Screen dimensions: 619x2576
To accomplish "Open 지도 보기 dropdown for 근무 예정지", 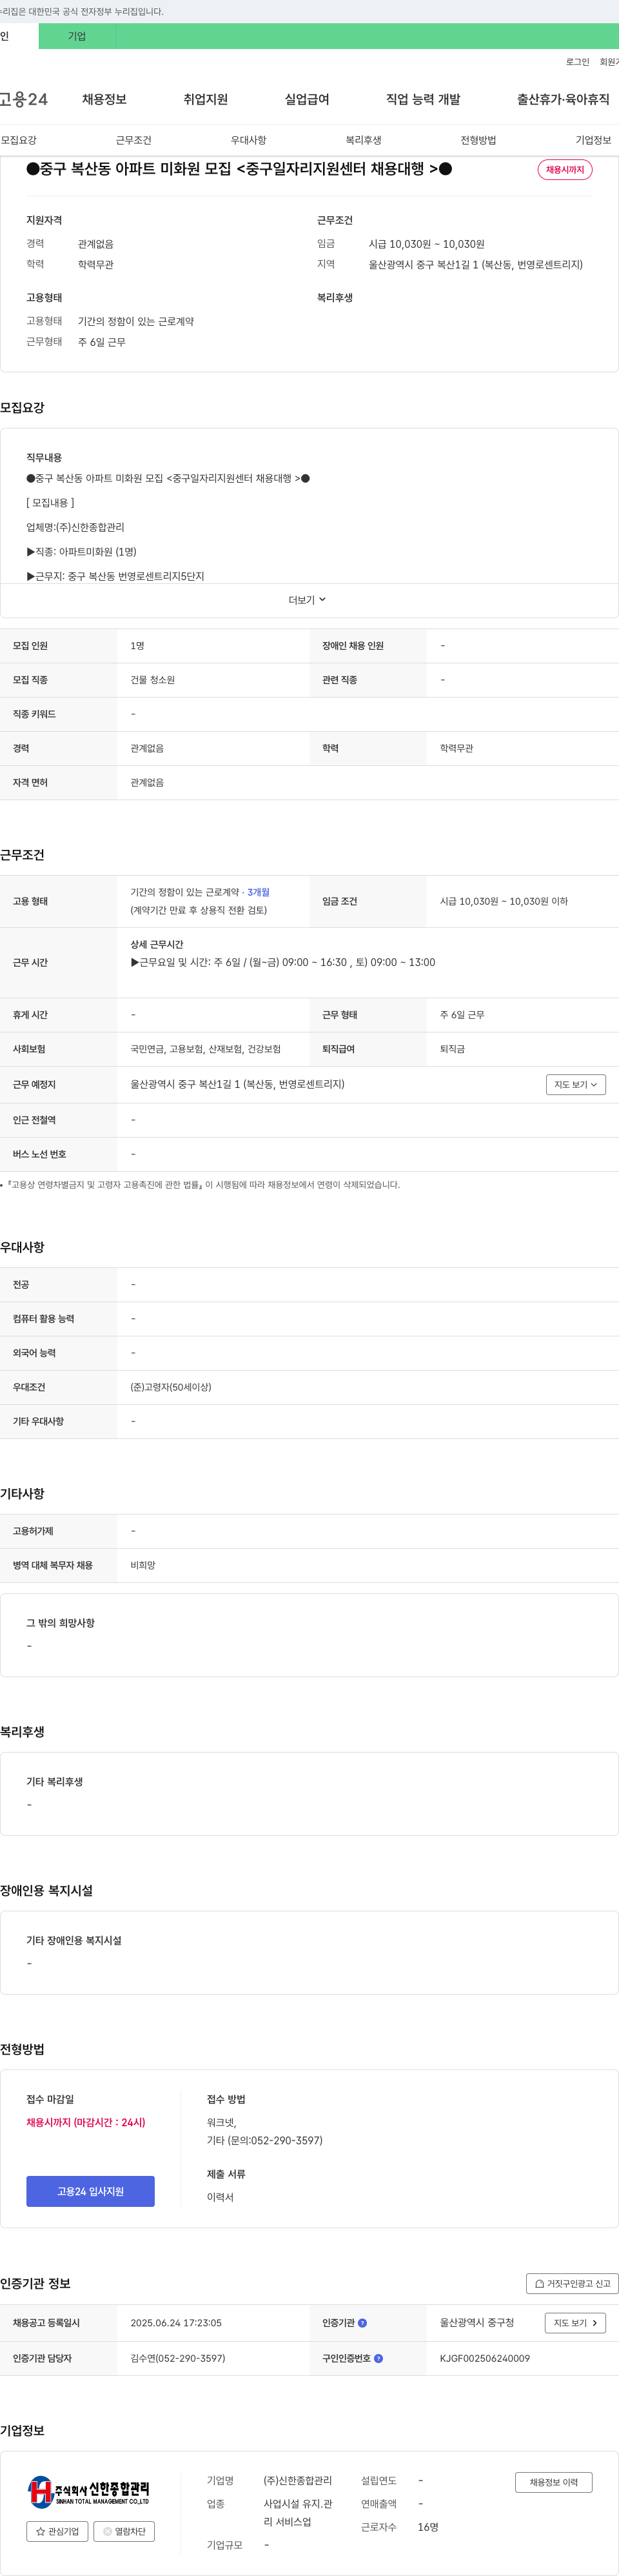I will tap(576, 1084).
